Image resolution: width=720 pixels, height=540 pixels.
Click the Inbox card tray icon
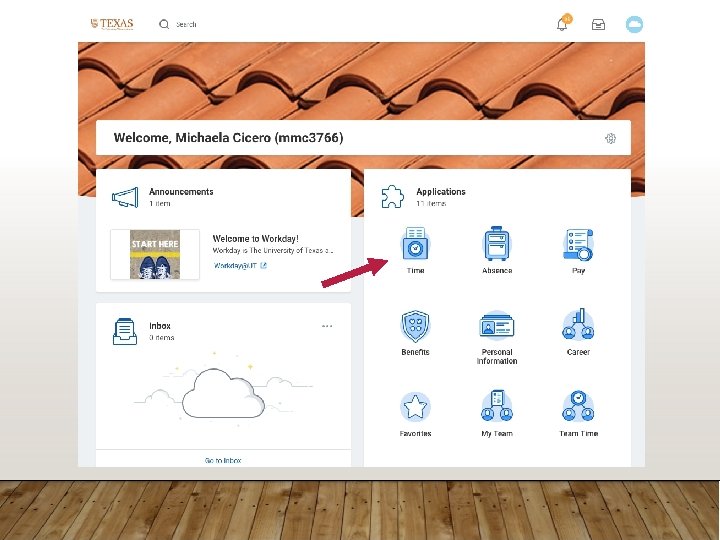click(125, 331)
